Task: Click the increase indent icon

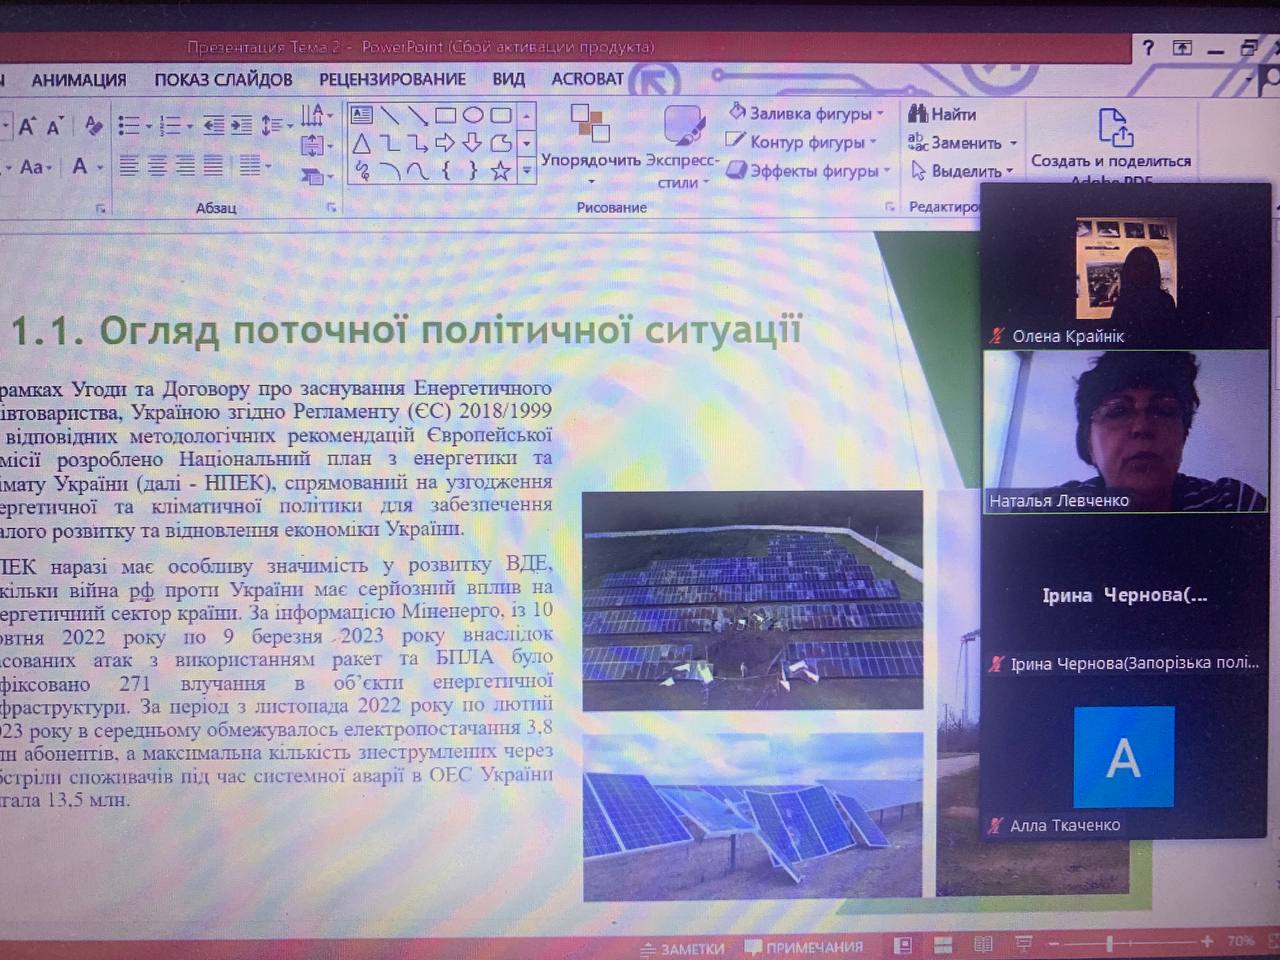Action: 242,125
